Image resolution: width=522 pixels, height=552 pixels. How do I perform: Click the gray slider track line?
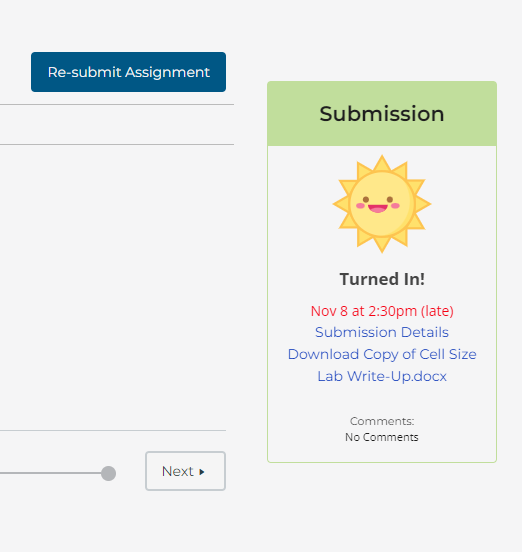[x=50, y=473]
